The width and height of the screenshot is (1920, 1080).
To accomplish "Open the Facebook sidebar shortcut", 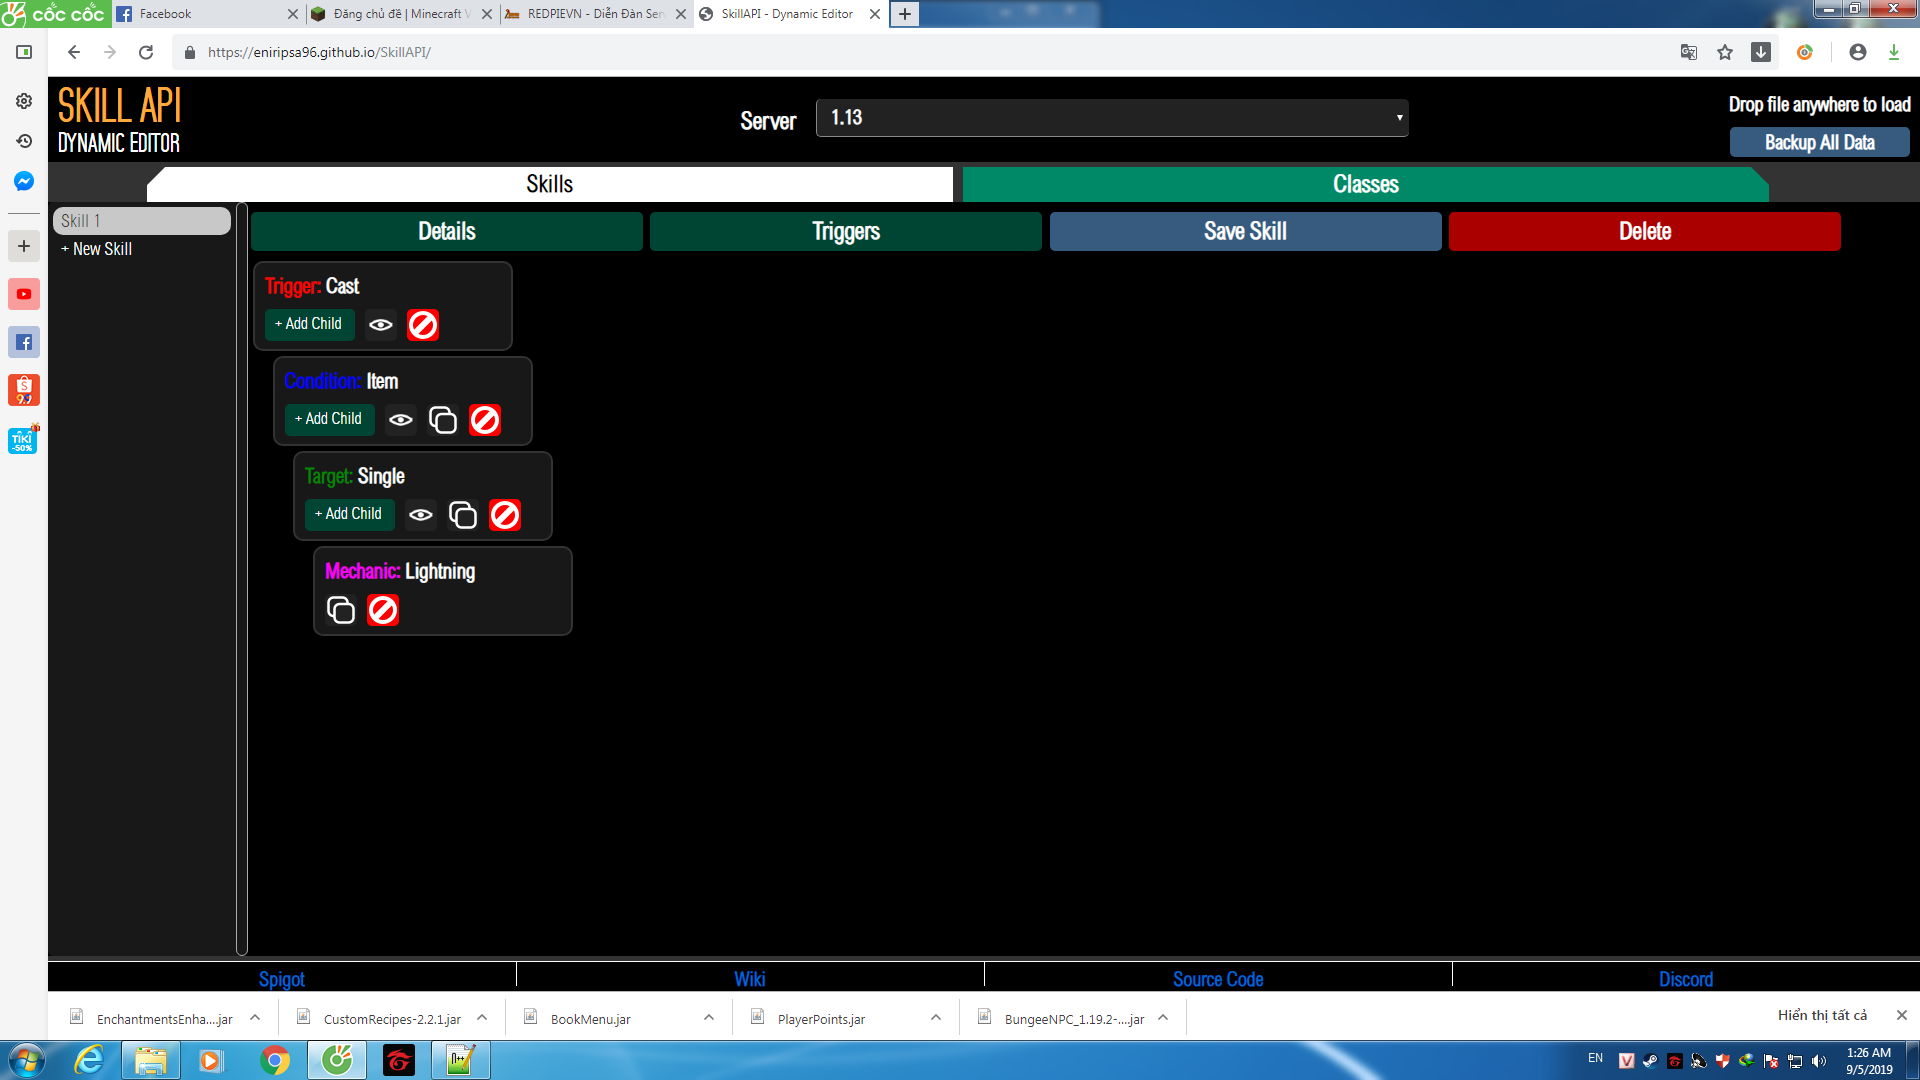I will (24, 342).
